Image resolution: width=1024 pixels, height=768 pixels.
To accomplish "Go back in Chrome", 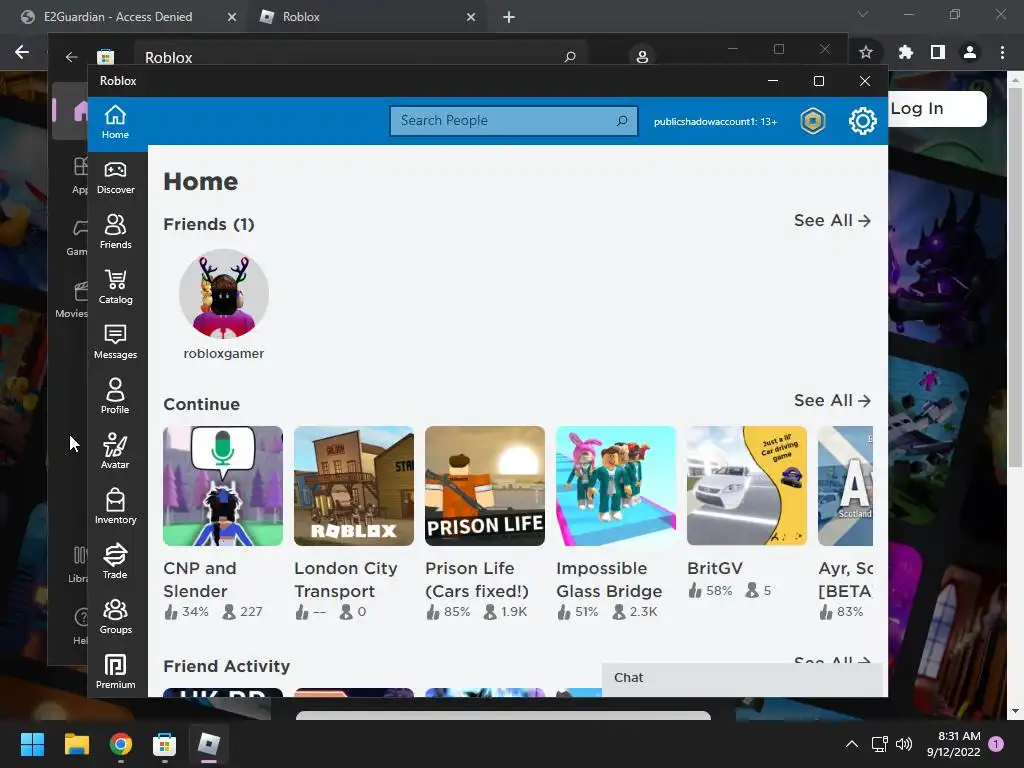I will pyautogui.click(x=22, y=52).
